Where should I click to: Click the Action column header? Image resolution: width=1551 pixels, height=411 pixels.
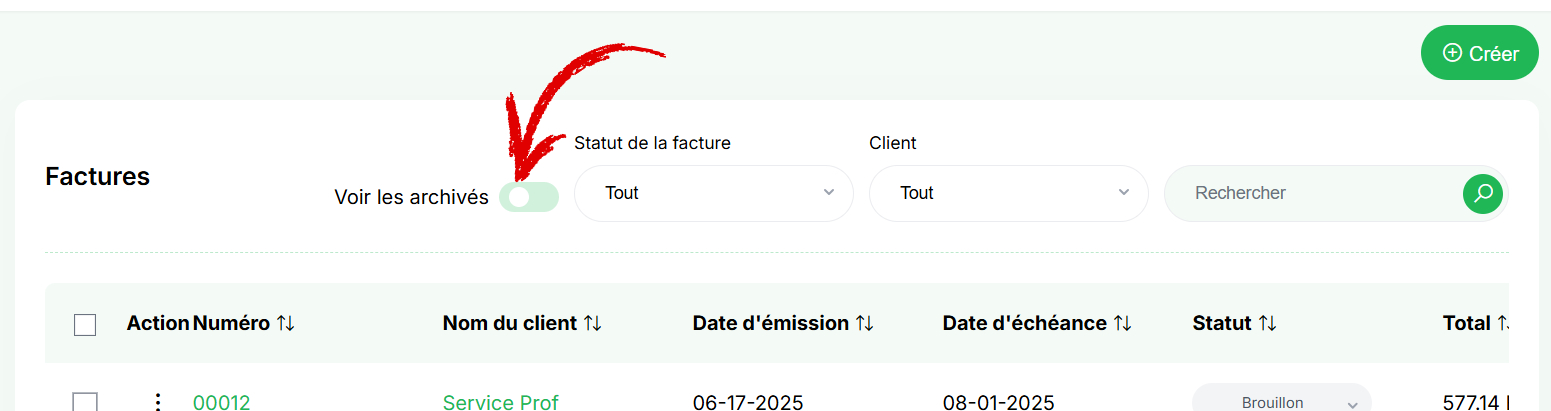(158, 323)
